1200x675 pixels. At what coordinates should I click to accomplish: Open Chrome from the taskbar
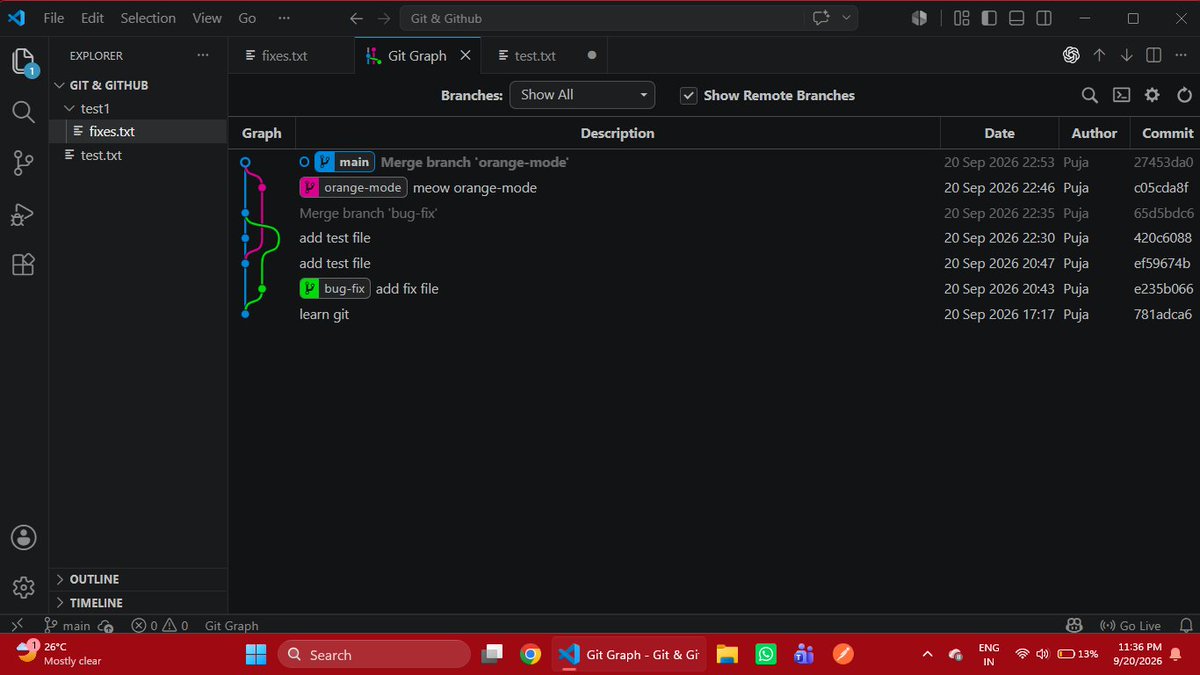click(x=531, y=655)
